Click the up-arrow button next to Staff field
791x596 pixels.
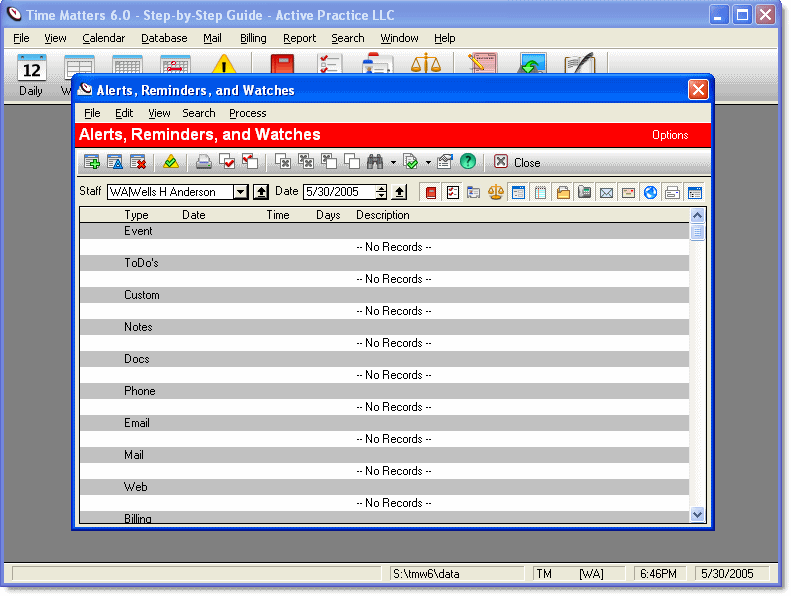261,192
